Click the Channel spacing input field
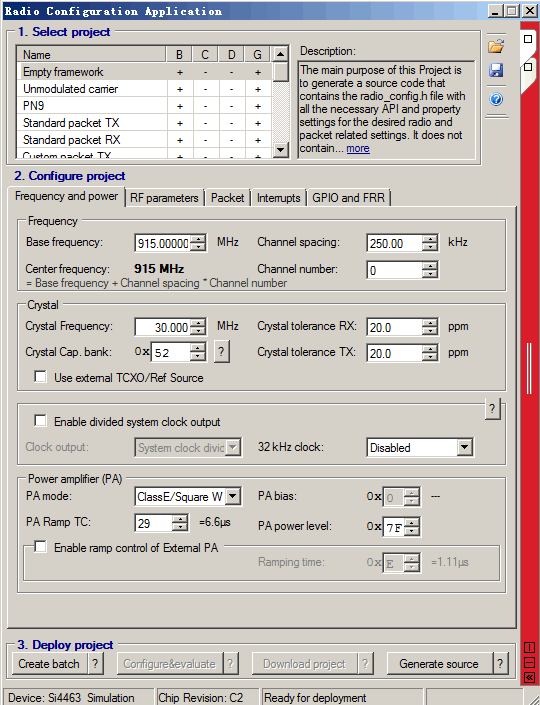 (x=395, y=243)
